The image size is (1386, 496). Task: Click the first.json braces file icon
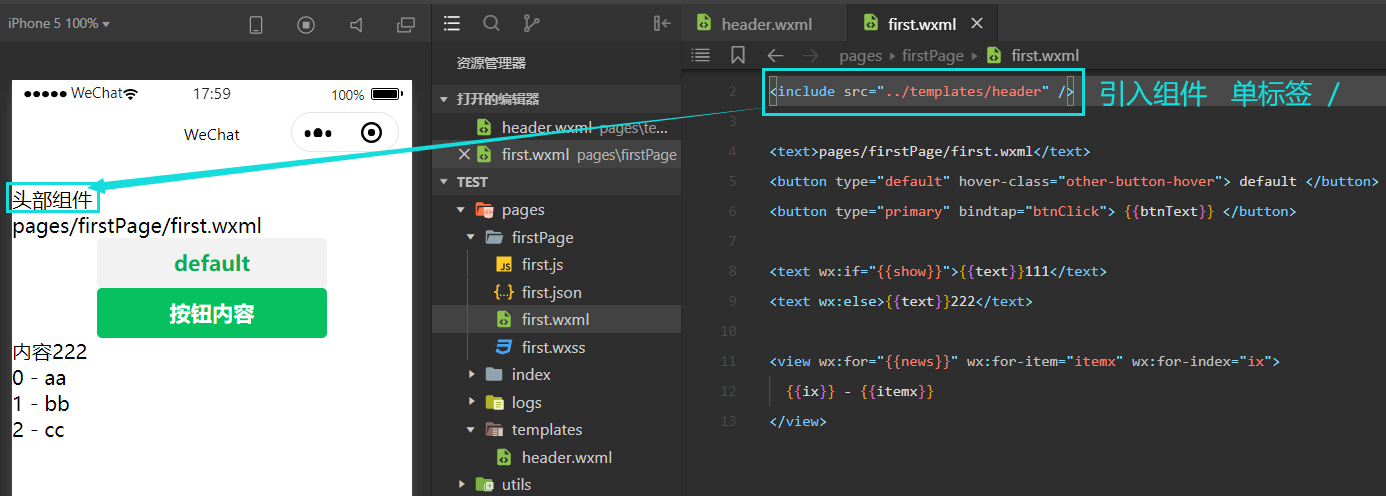point(504,292)
